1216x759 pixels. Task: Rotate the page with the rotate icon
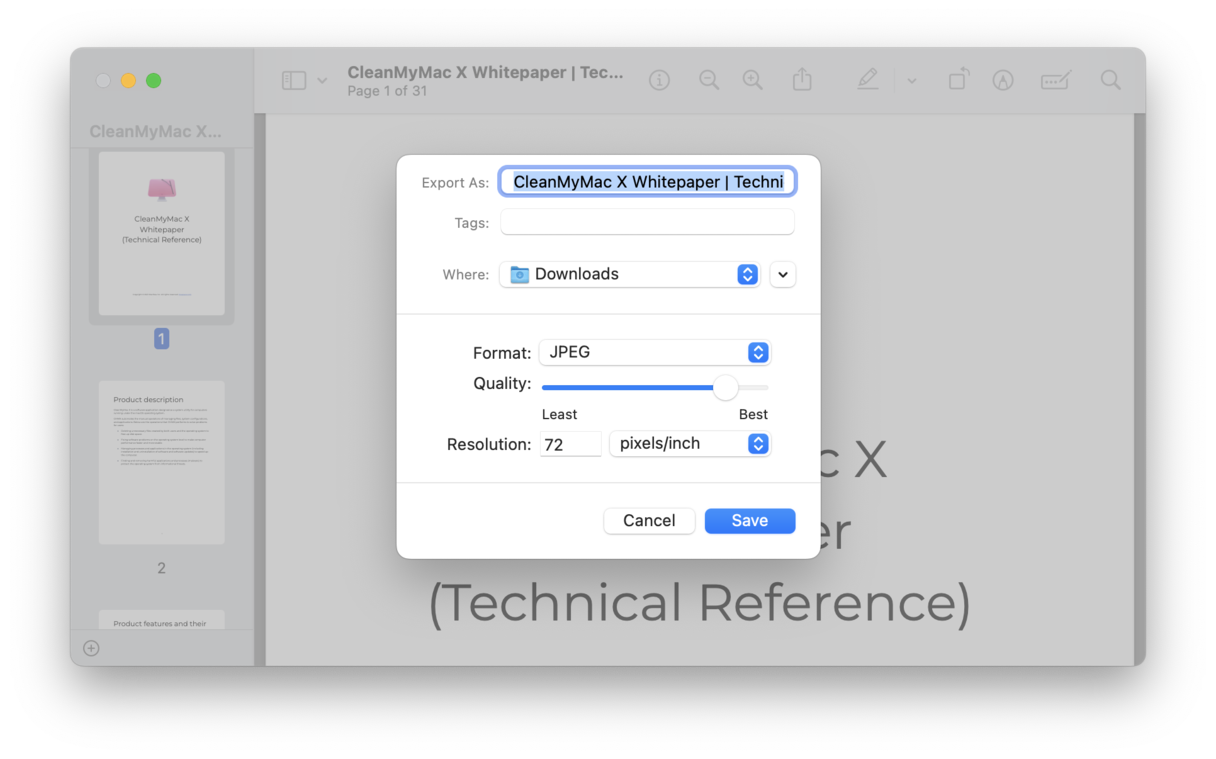click(958, 79)
